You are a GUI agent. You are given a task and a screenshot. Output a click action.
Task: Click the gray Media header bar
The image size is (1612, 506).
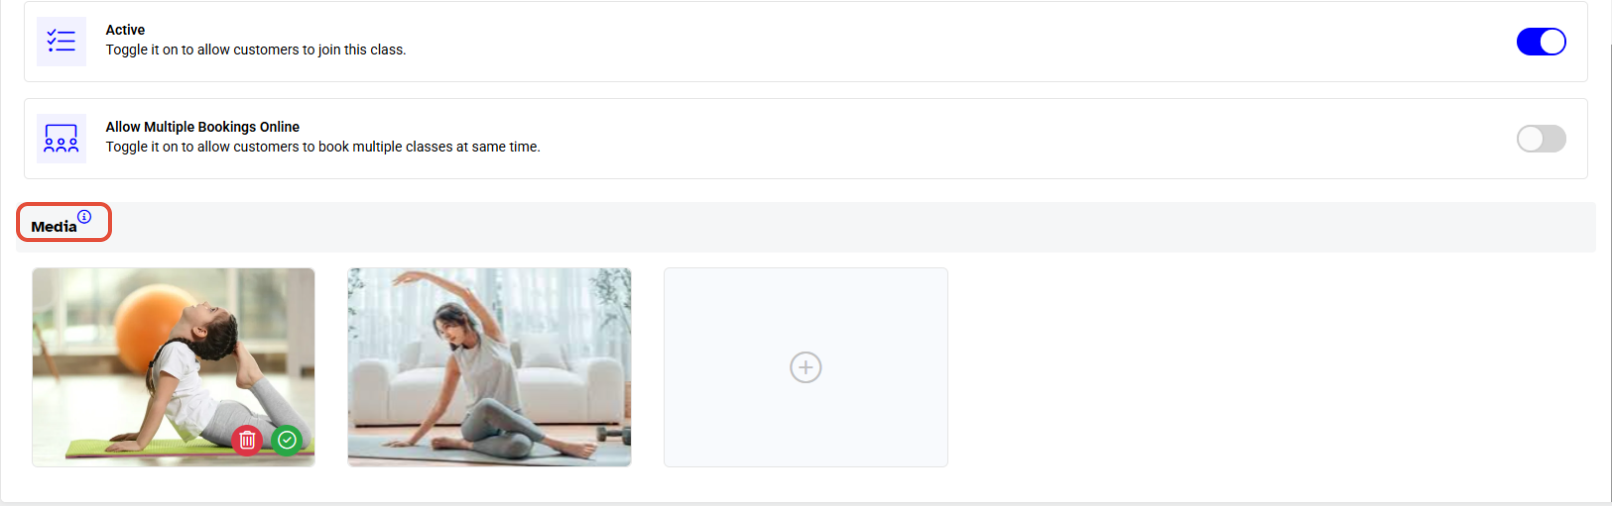pyautogui.click(x=806, y=227)
